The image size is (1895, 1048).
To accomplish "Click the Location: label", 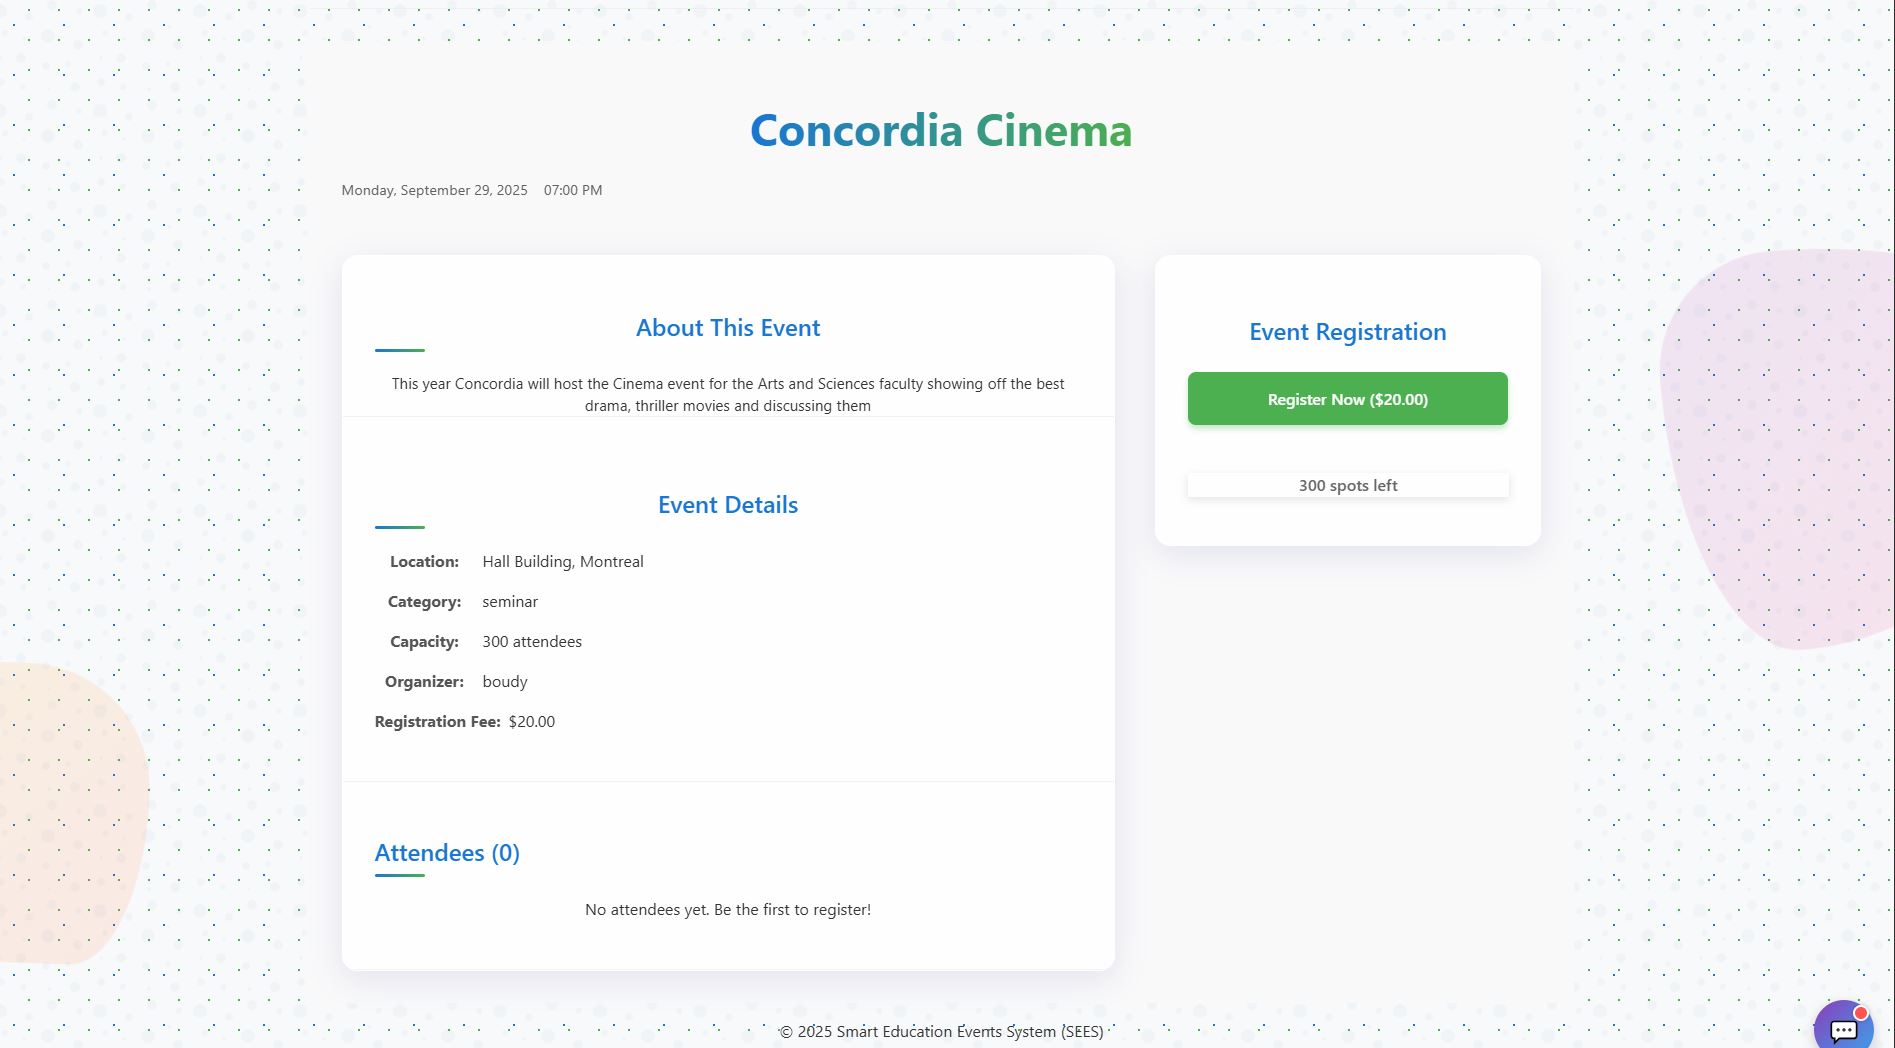I will coord(424,562).
